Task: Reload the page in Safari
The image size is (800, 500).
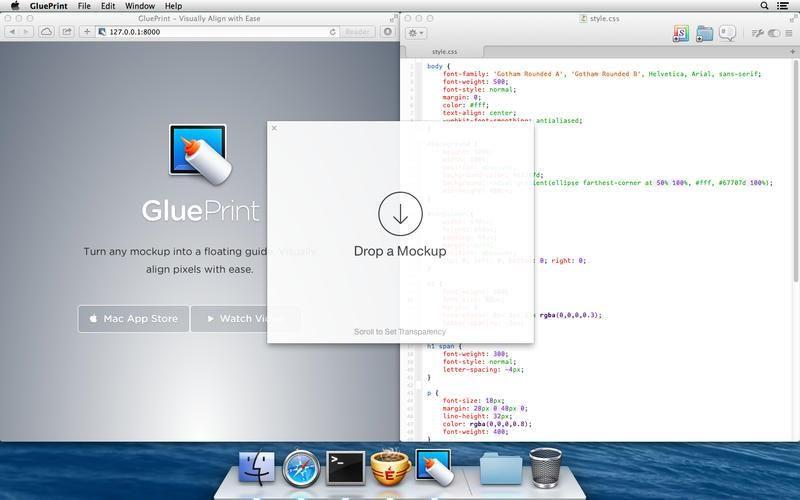Action: pyautogui.click(x=333, y=32)
